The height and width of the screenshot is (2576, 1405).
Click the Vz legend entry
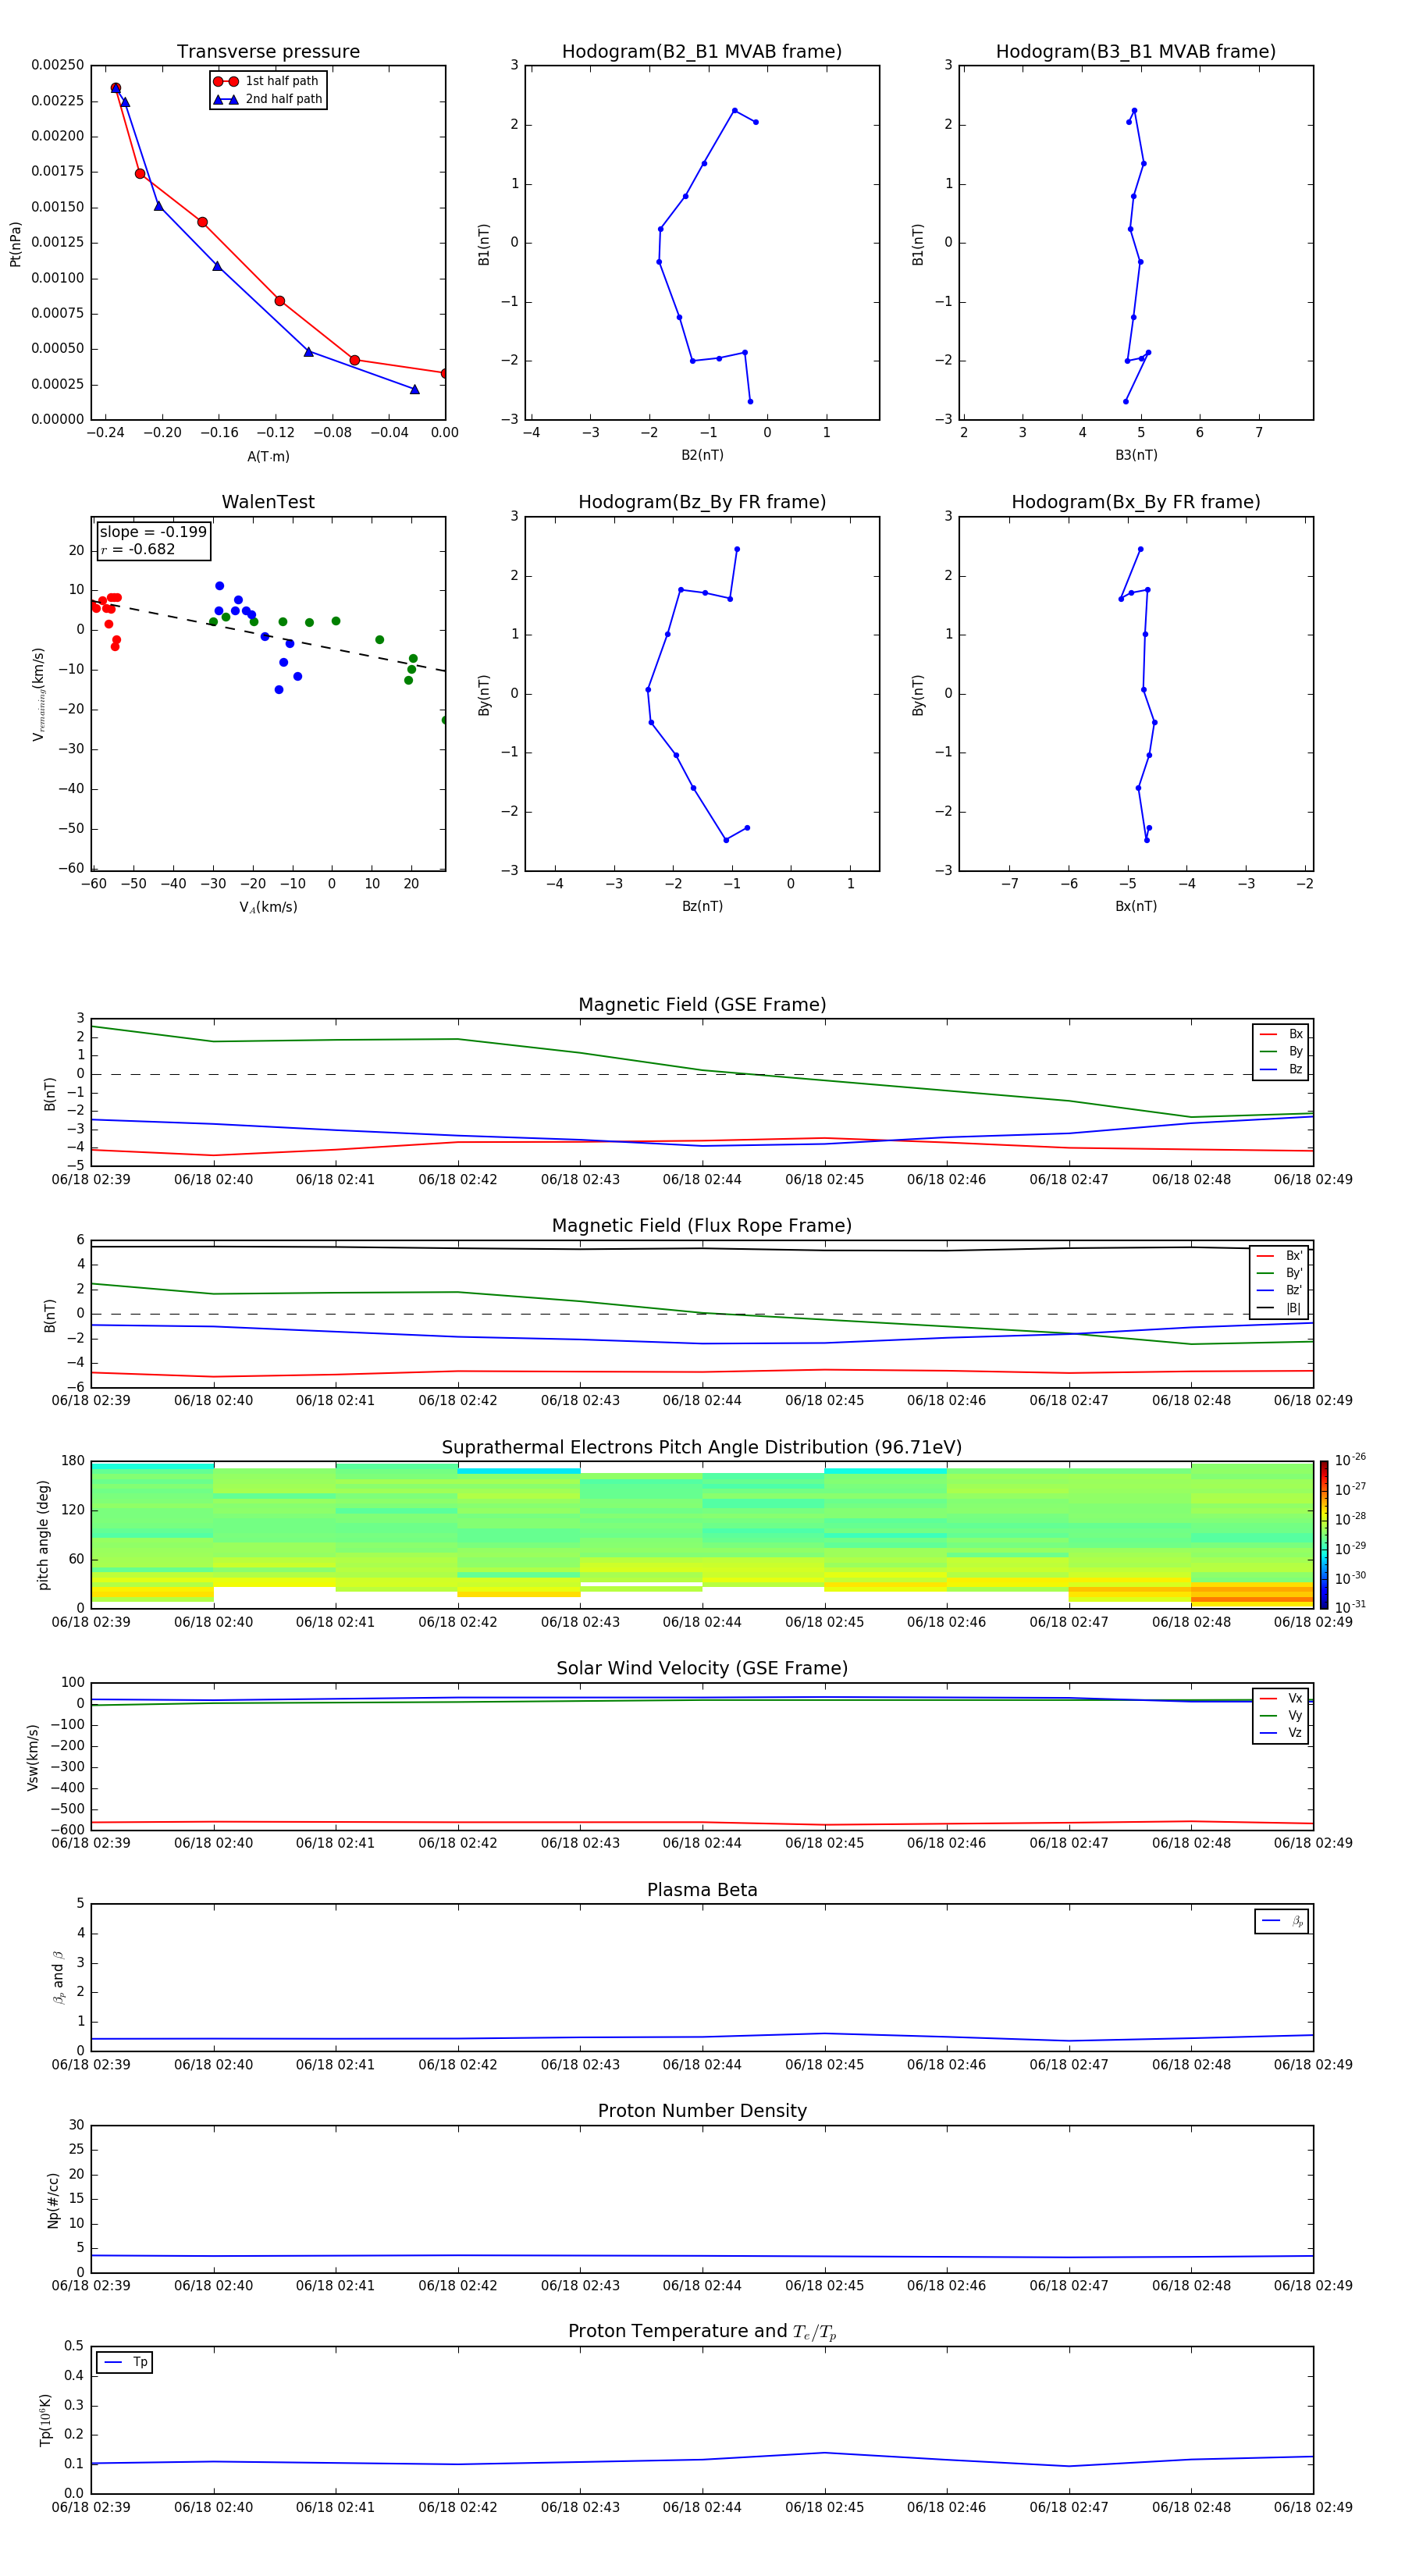click(x=1281, y=1732)
